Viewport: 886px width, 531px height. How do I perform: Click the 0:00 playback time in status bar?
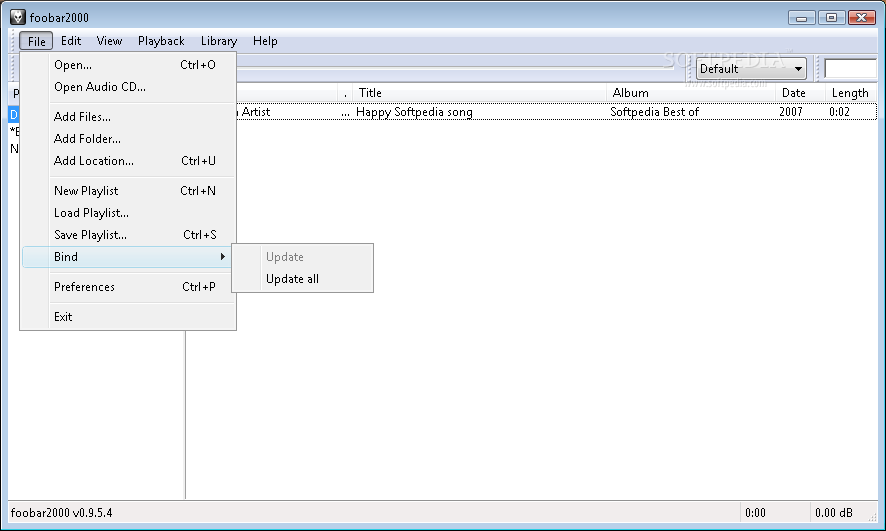coord(755,513)
